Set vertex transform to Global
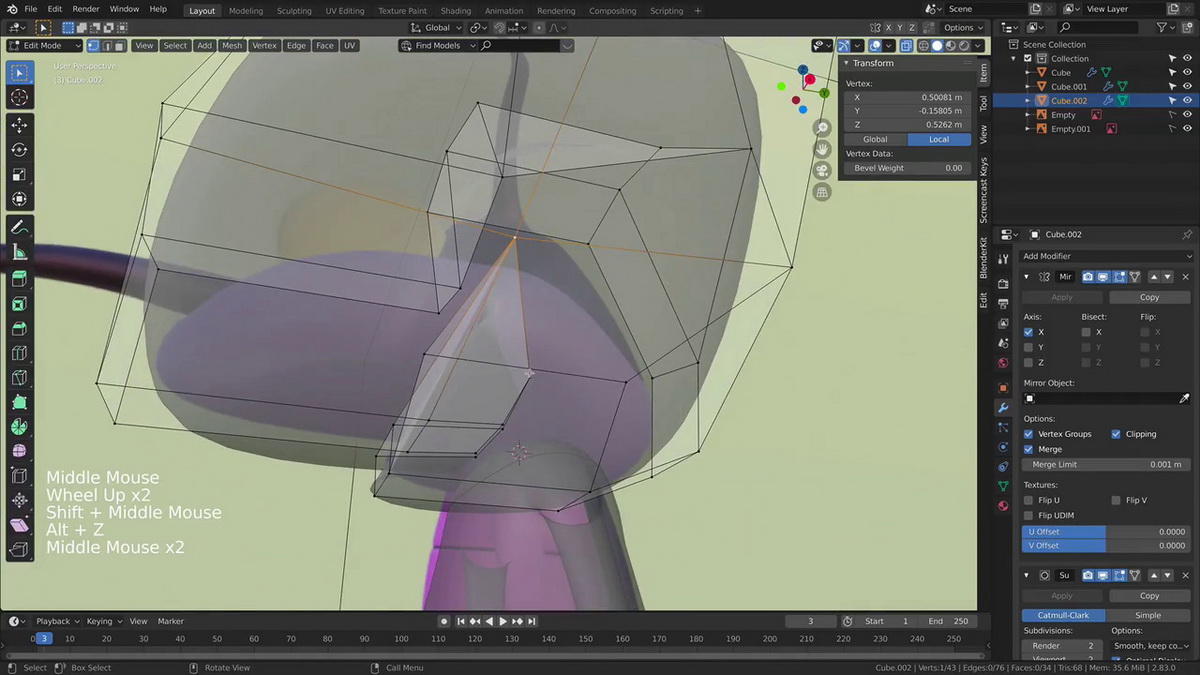Screen dimensions: 1200x675 875,139
